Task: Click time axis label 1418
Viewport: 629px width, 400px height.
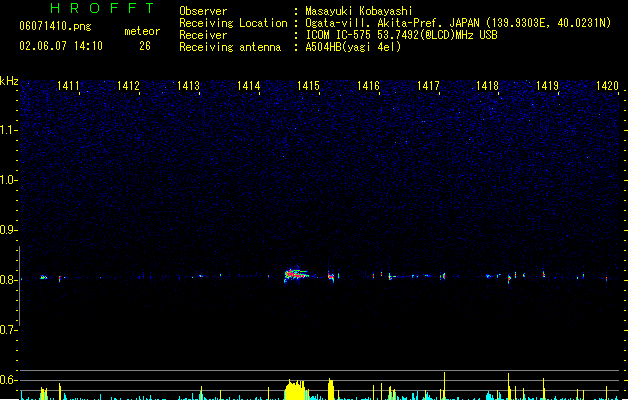Action: 487,86
